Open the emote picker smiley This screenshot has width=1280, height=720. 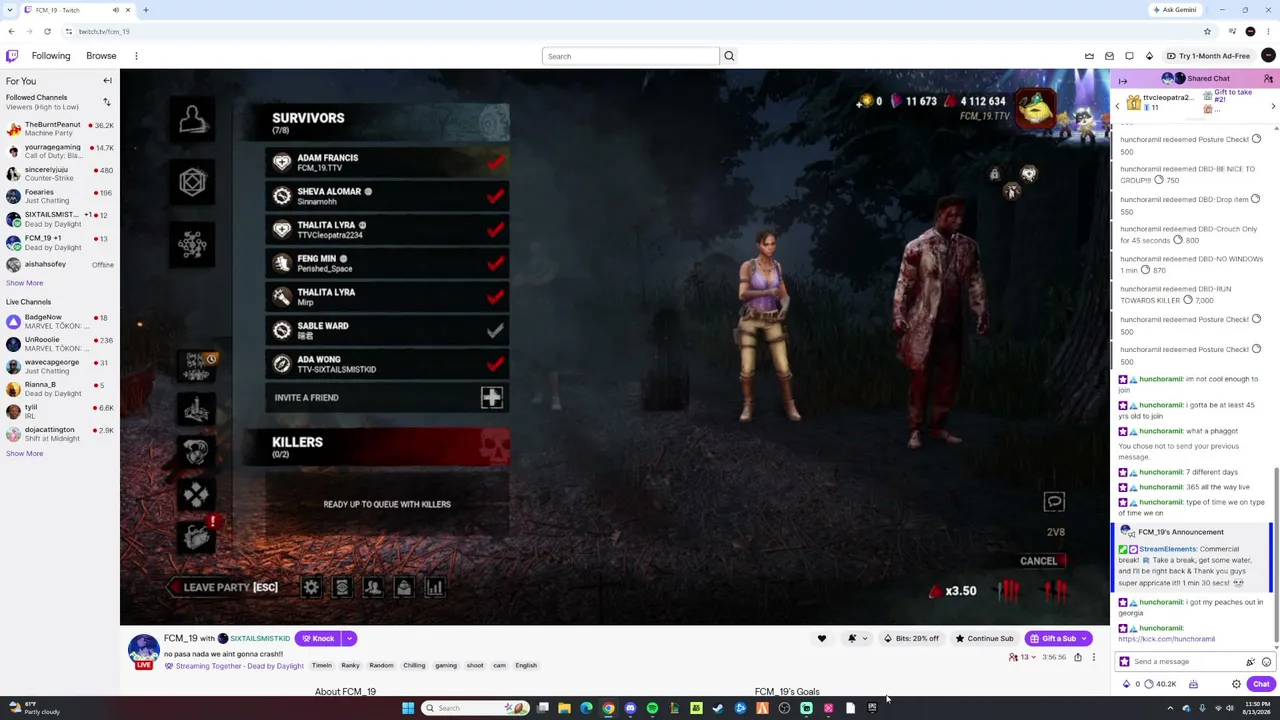coord(1266,661)
